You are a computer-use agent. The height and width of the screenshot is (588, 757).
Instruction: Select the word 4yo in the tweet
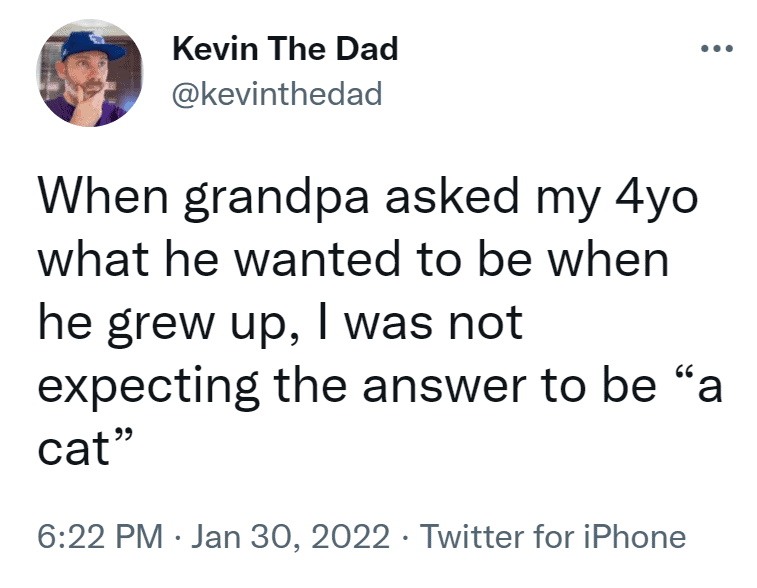[x=657, y=199]
